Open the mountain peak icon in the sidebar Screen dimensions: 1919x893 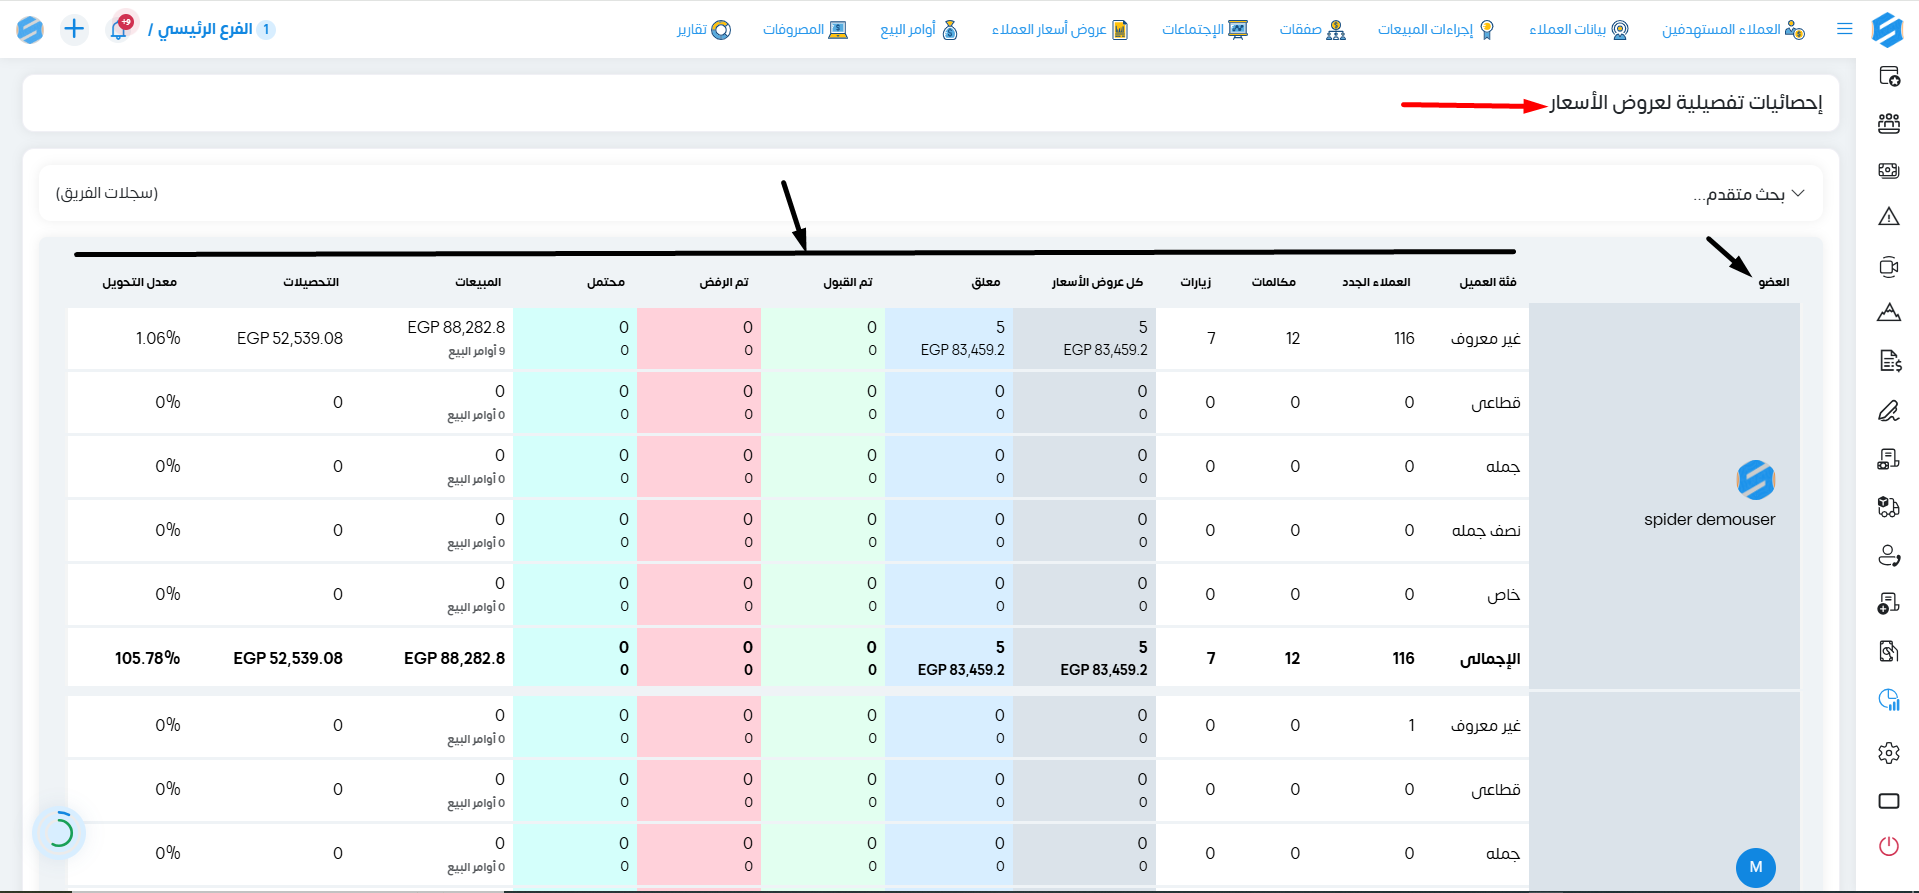click(1889, 312)
